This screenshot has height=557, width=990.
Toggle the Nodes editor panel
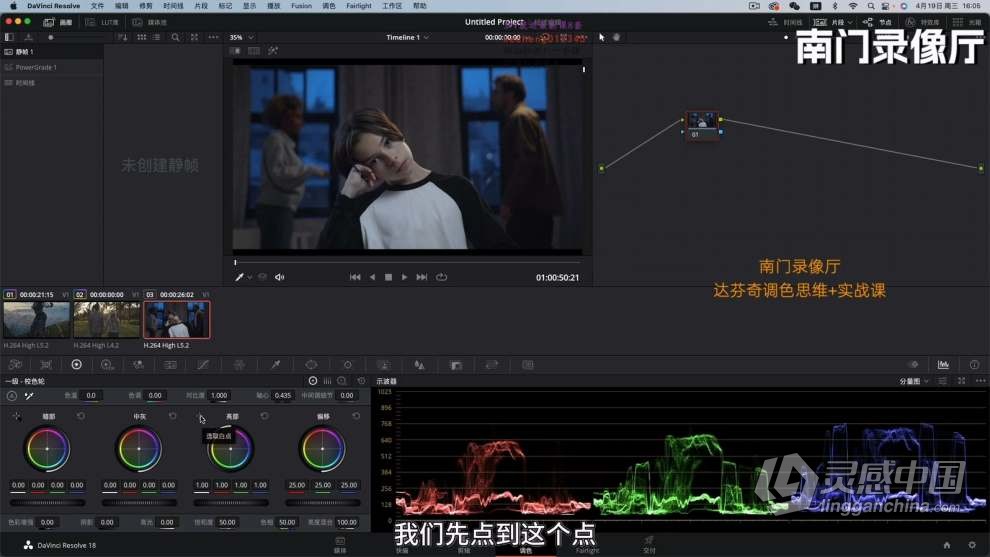pos(877,22)
